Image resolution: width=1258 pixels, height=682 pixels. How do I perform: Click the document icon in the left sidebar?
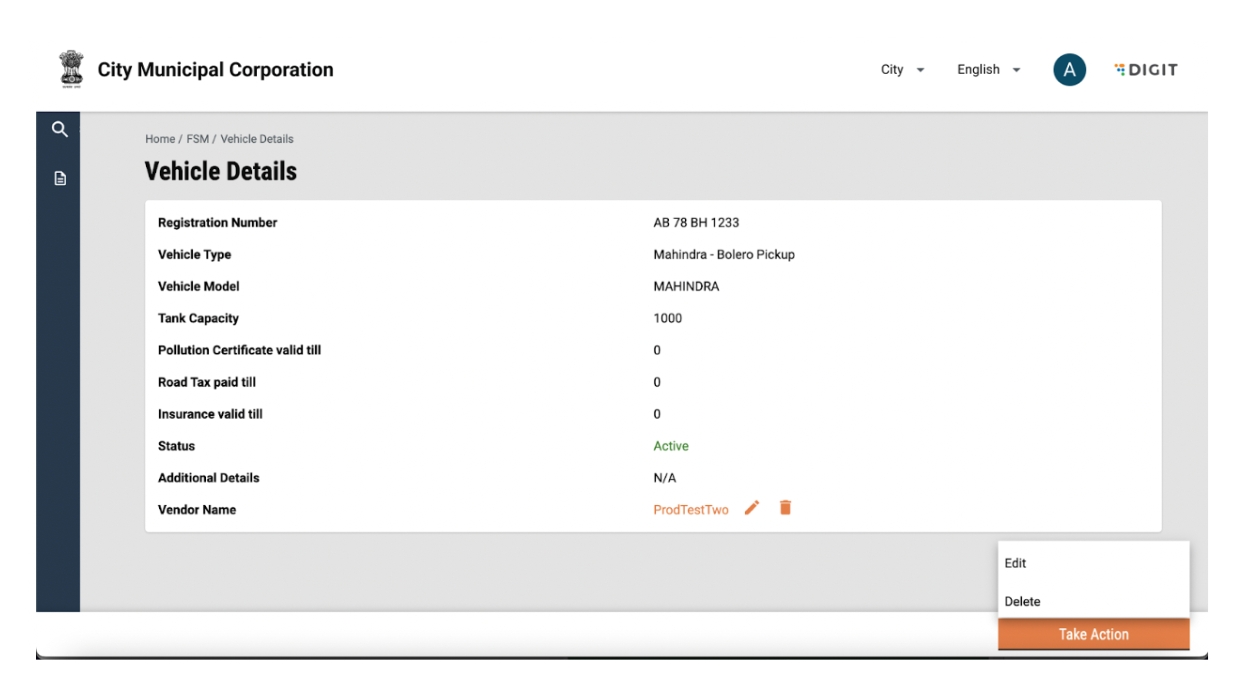click(x=59, y=179)
